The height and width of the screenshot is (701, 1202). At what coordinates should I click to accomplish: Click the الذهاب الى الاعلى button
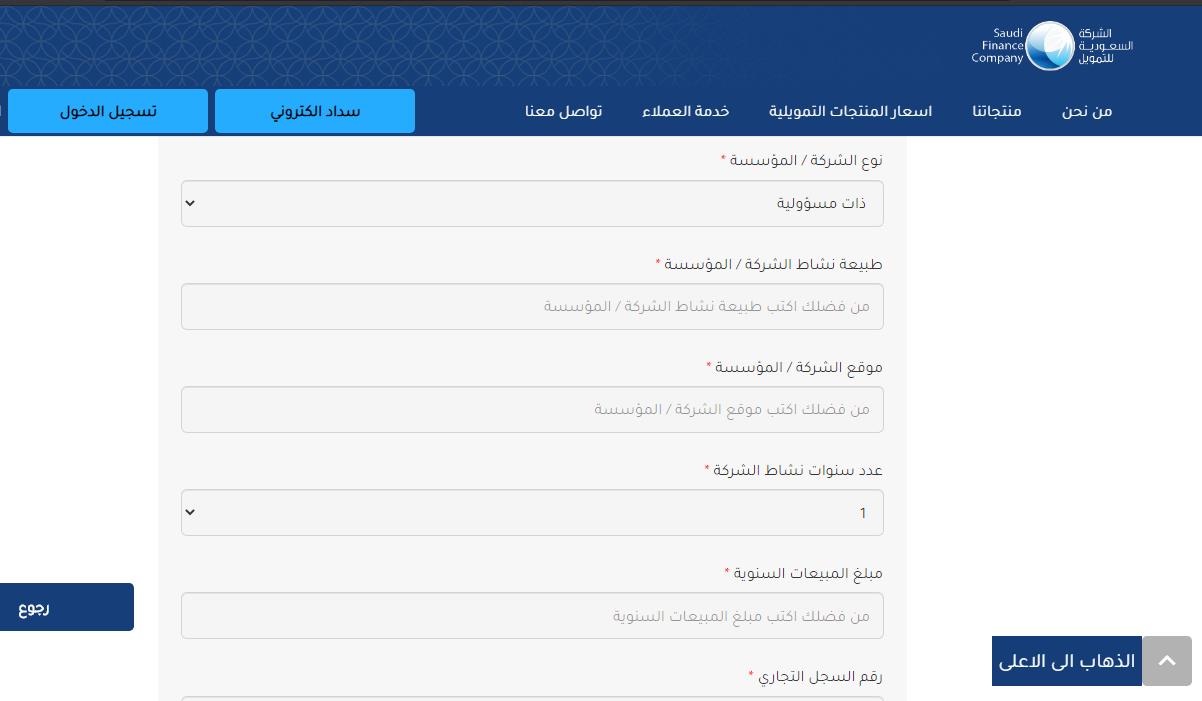[x=1067, y=661]
